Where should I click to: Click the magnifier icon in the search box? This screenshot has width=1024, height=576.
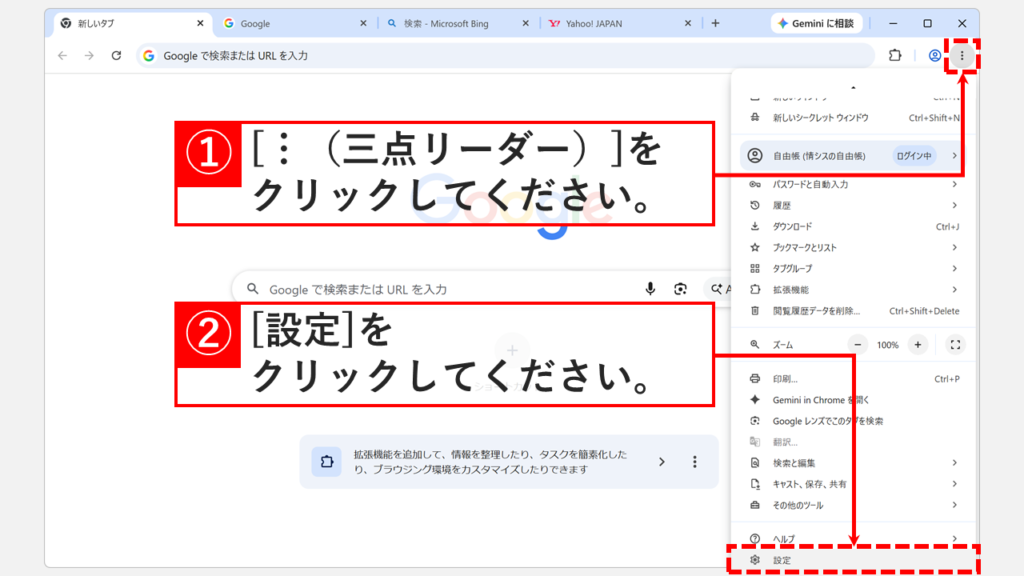(x=253, y=289)
